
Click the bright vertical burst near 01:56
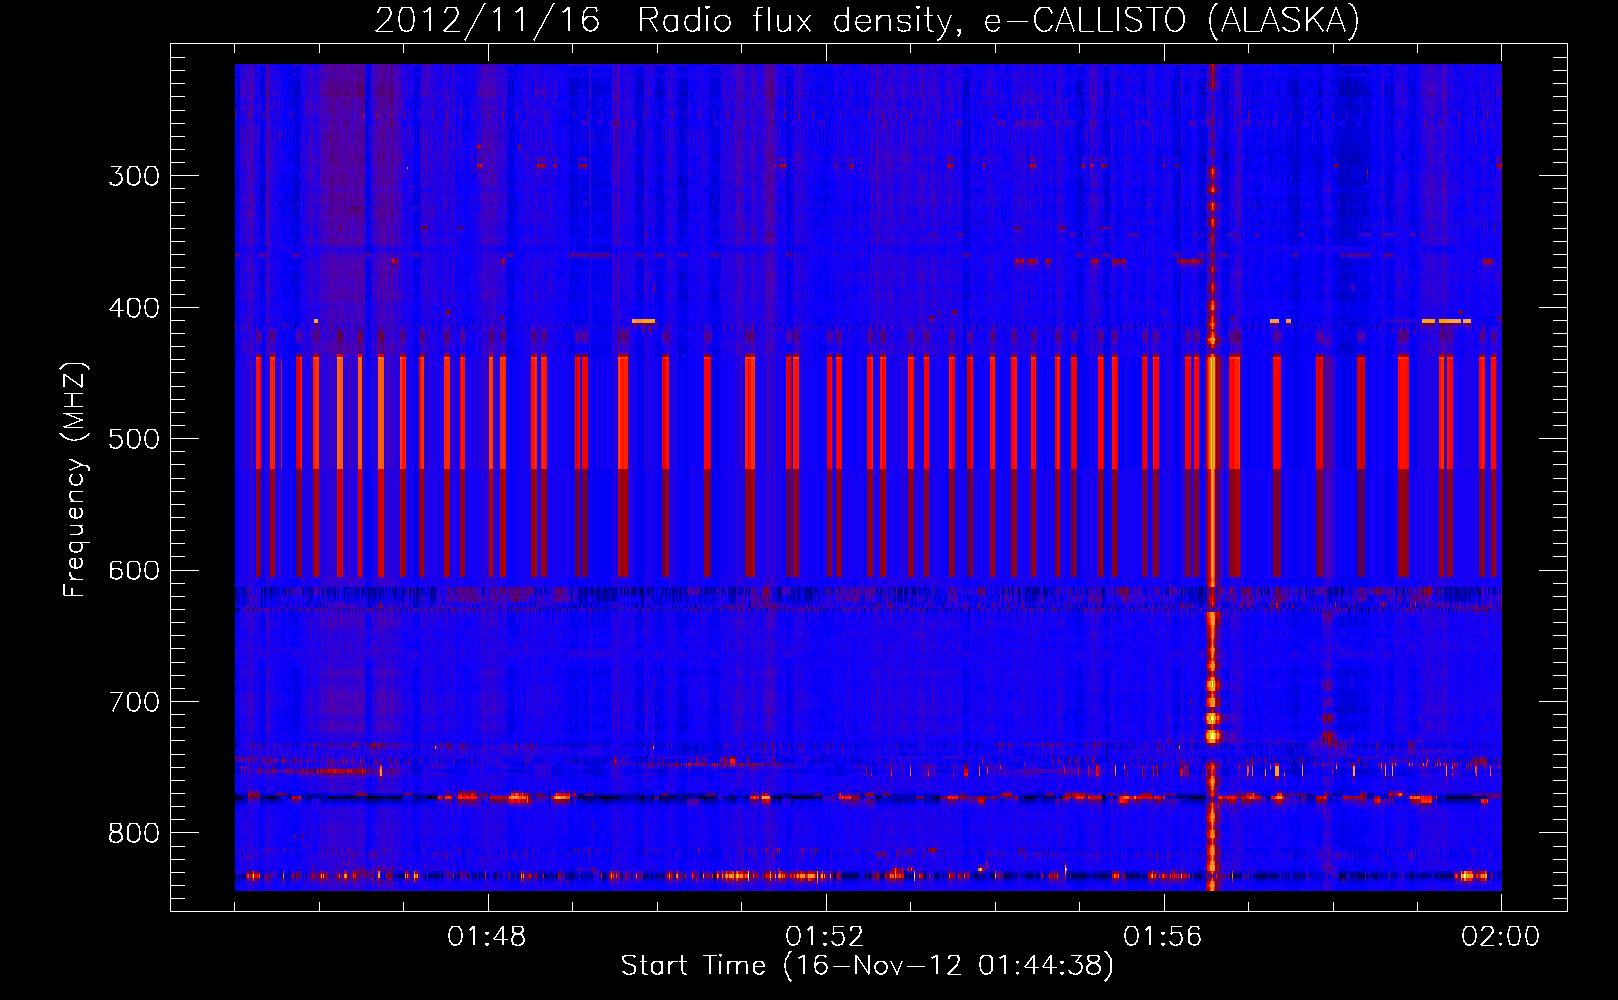point(1212,477)
